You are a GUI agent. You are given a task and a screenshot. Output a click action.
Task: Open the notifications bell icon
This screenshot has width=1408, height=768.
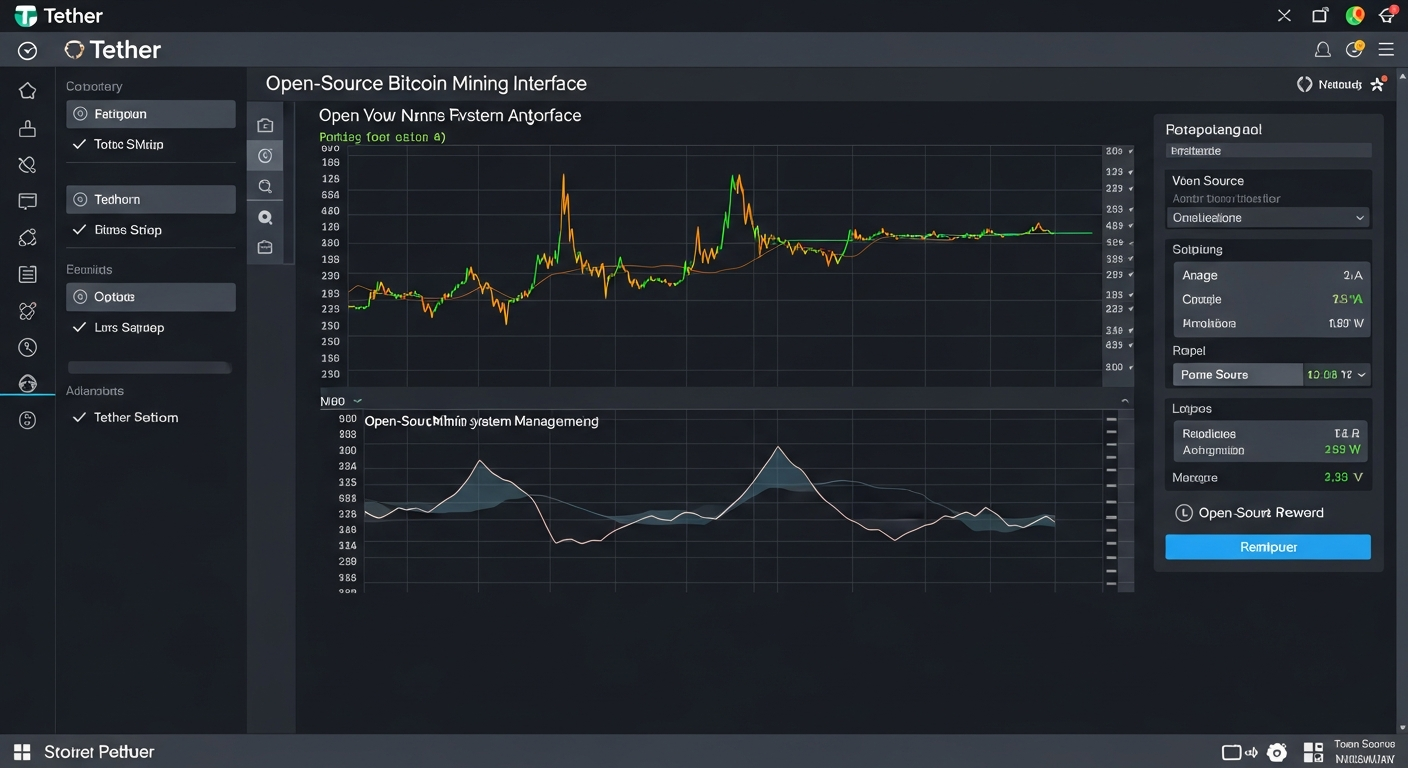click(1322, 50)
